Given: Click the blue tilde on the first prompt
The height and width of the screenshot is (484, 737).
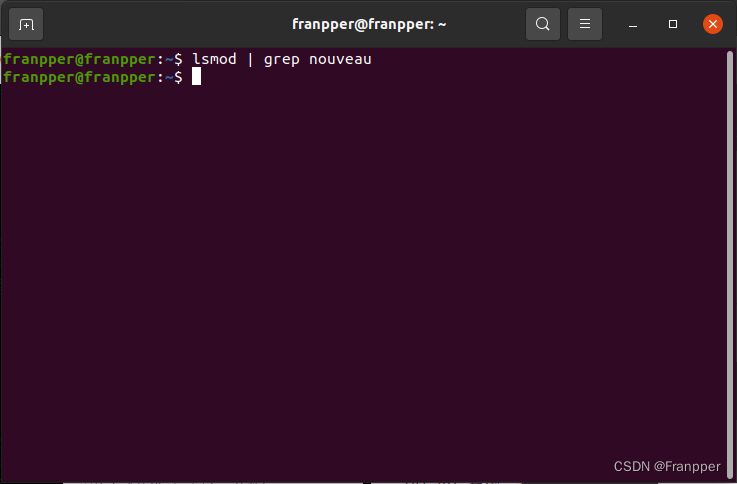Looking at the screenshot, I should (x=169, y=60).
